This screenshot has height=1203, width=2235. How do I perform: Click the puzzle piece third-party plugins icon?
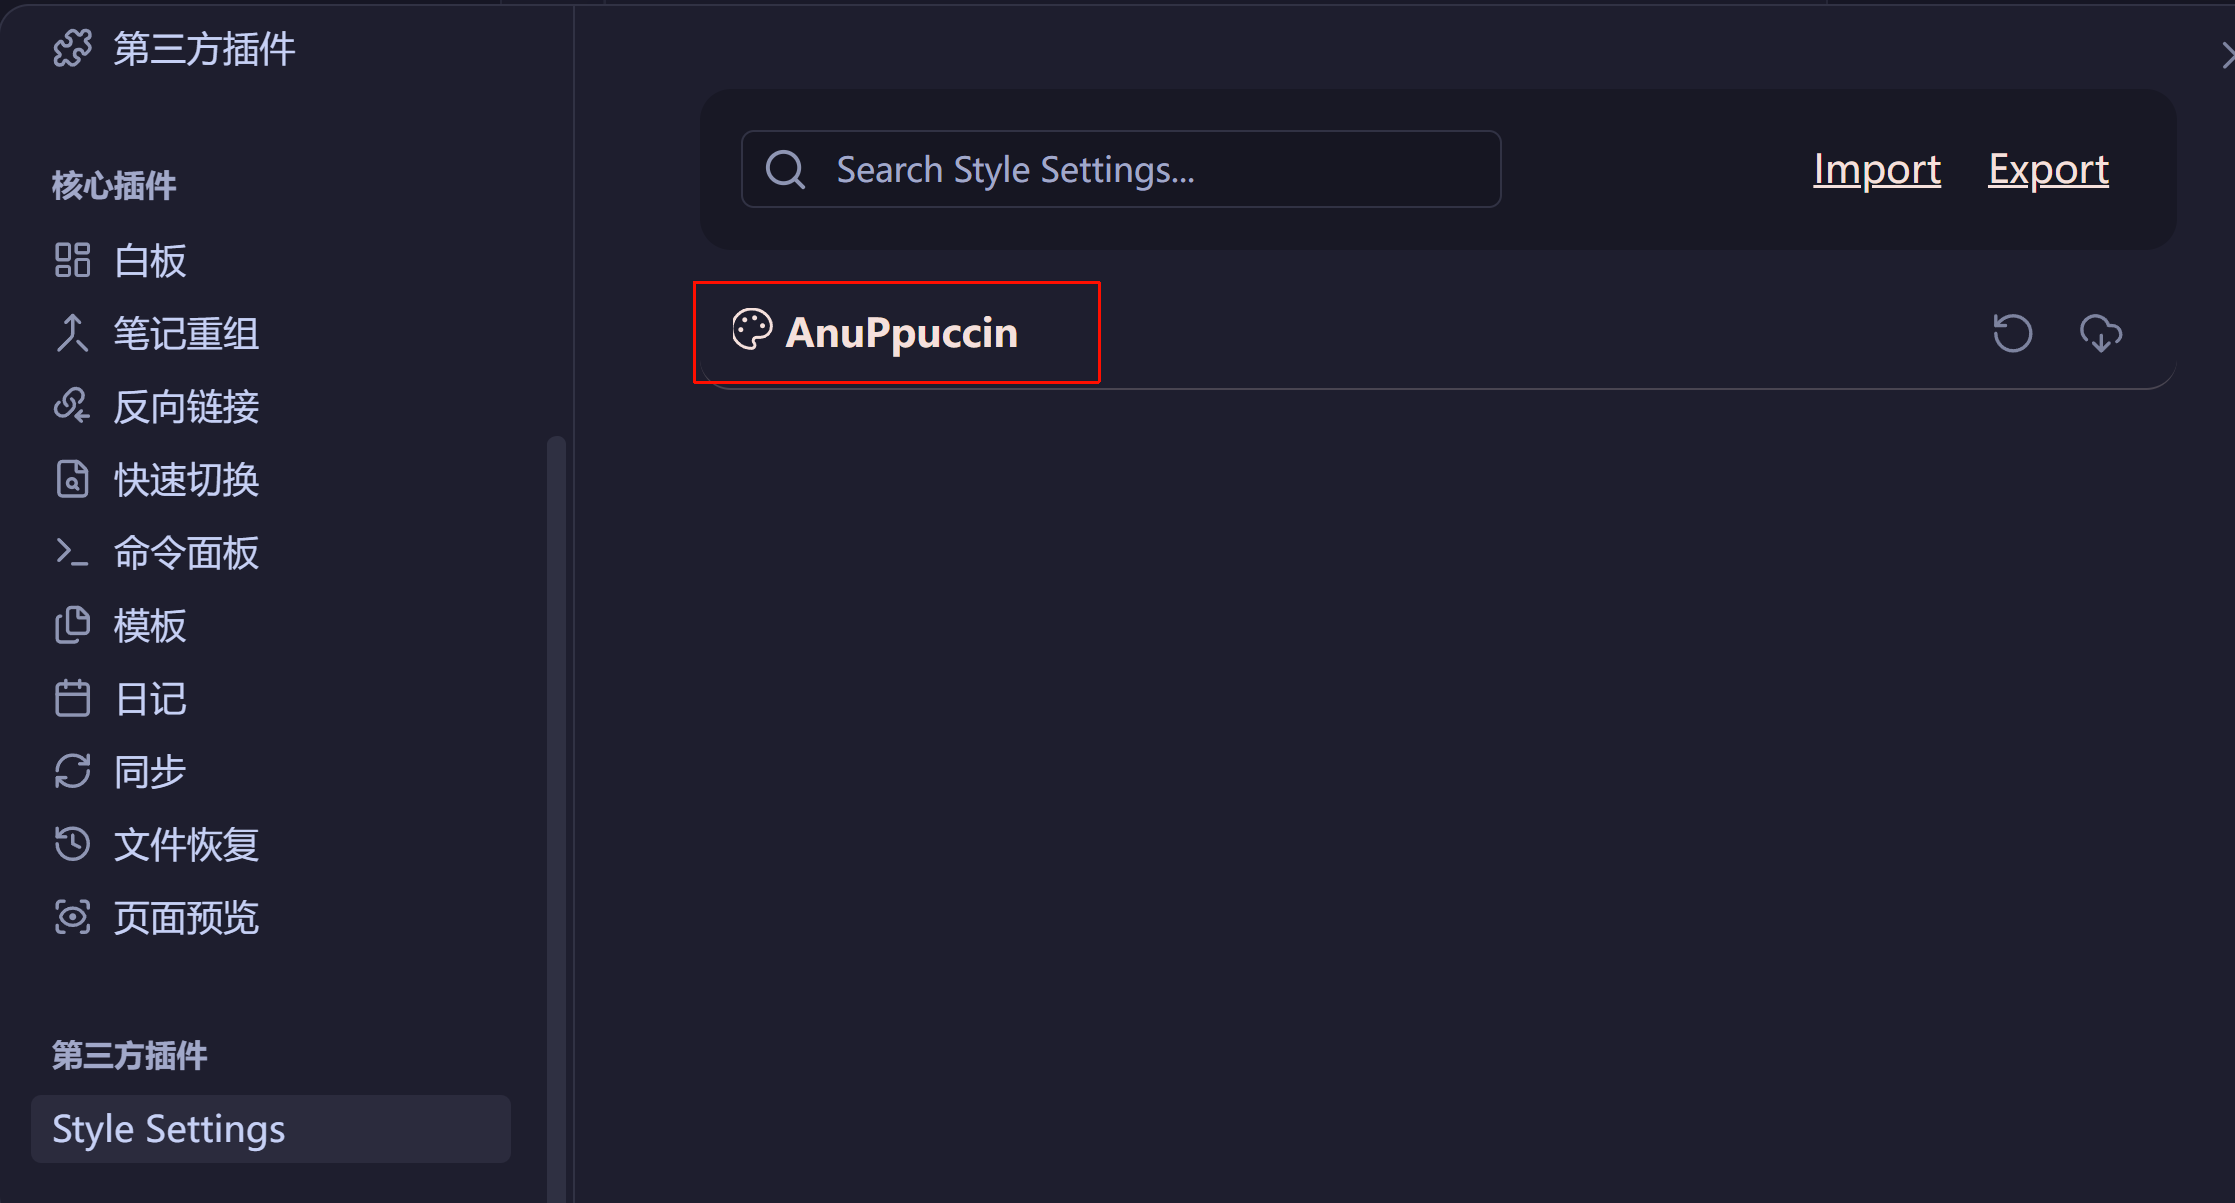coord(72,48)
